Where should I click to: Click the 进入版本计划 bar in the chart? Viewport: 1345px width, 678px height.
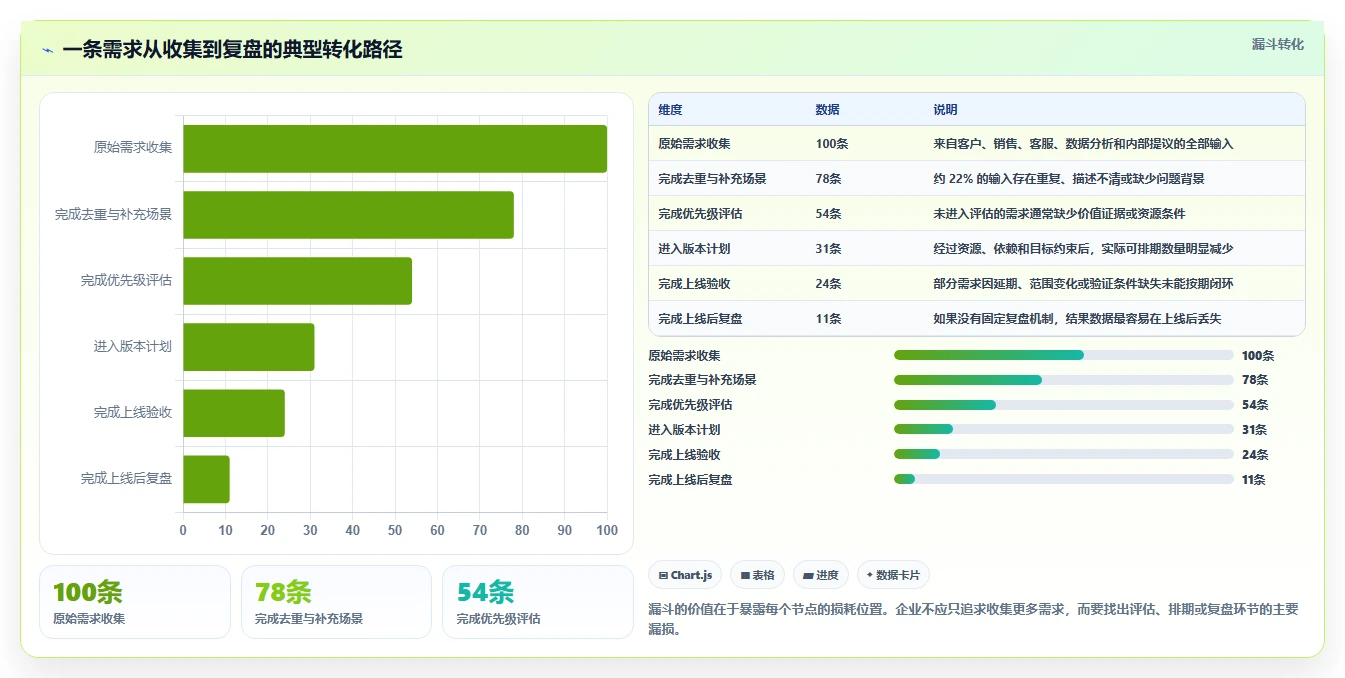pos(249,347)
